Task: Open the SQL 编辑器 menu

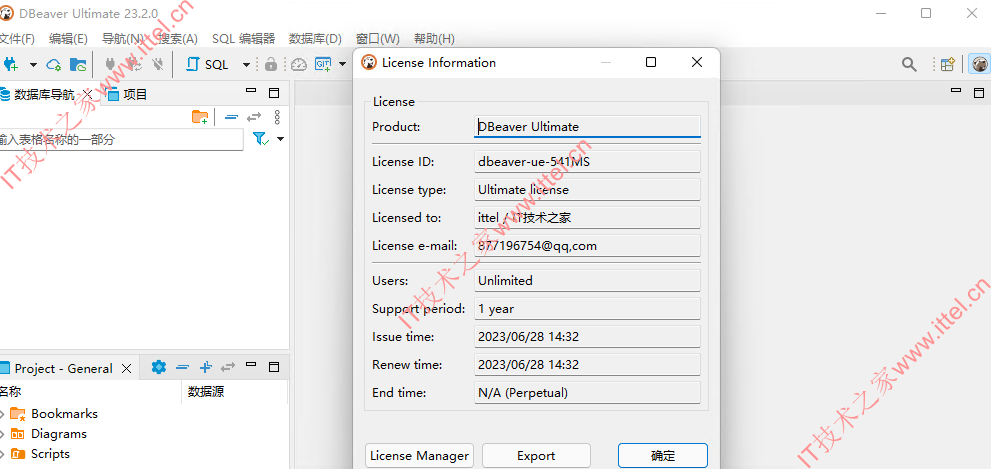Action: tap(243, 39)
